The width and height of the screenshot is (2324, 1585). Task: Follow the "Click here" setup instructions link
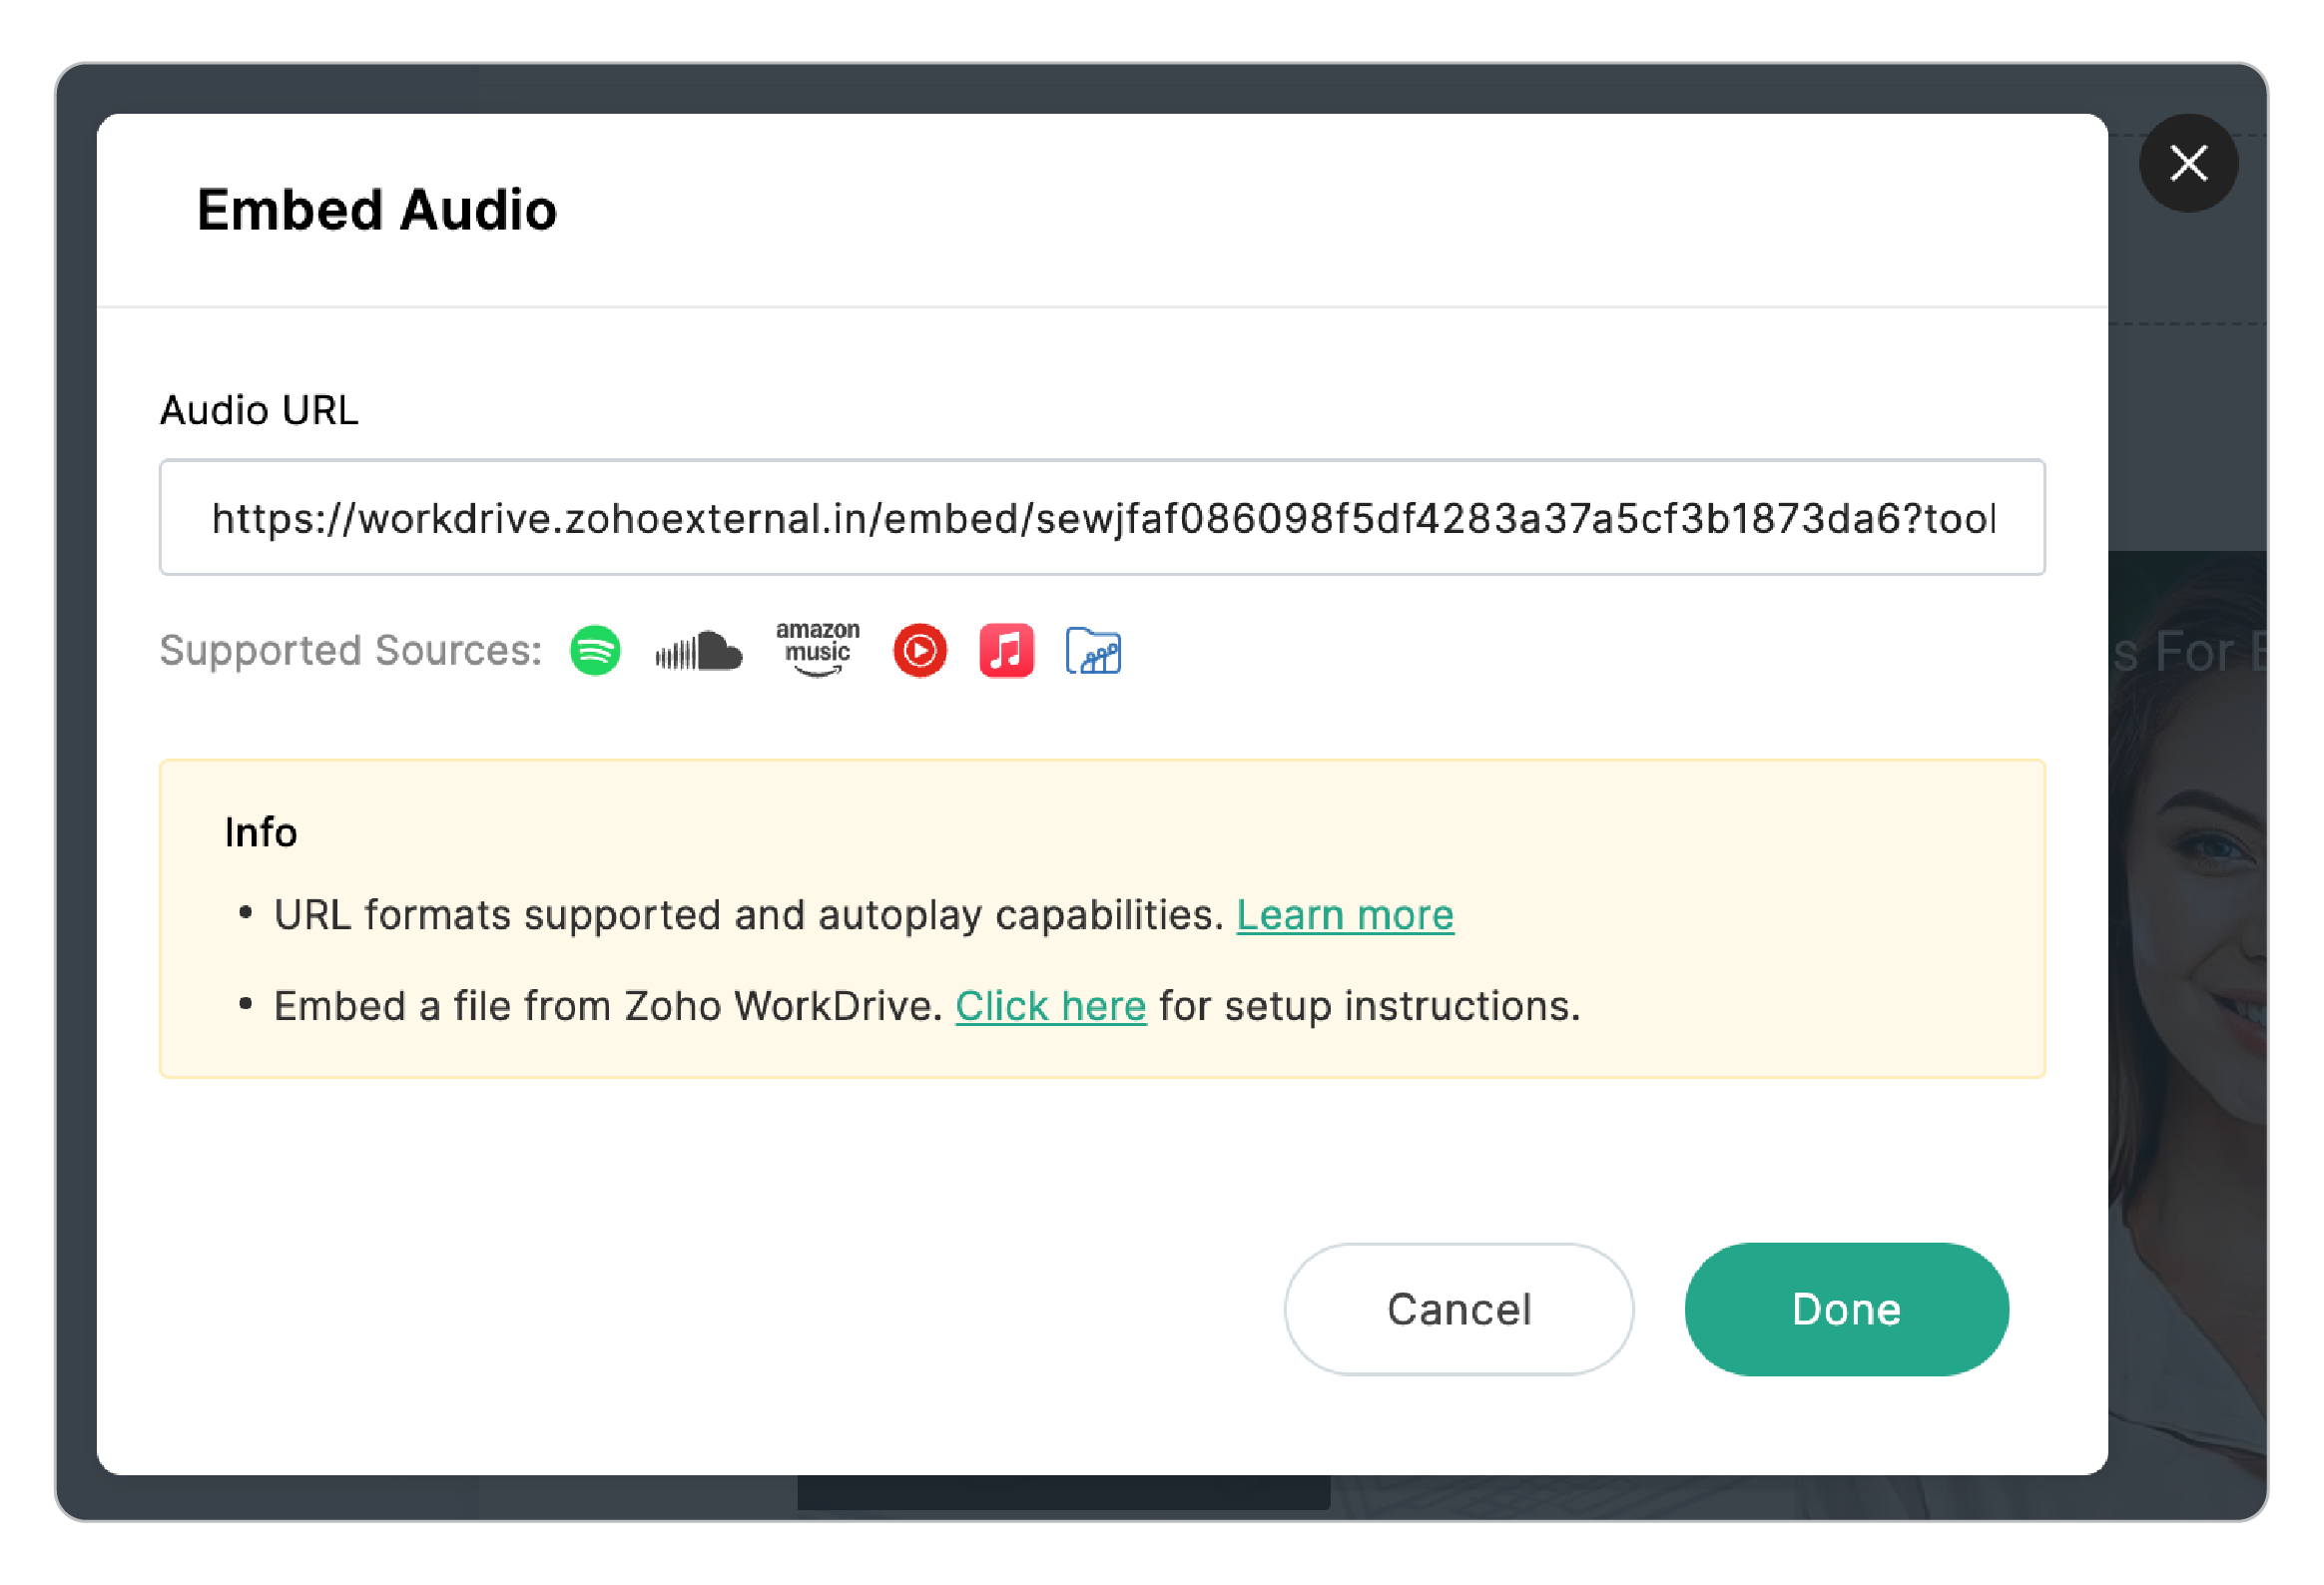pyautogui.click(x=1050, y=1006)
